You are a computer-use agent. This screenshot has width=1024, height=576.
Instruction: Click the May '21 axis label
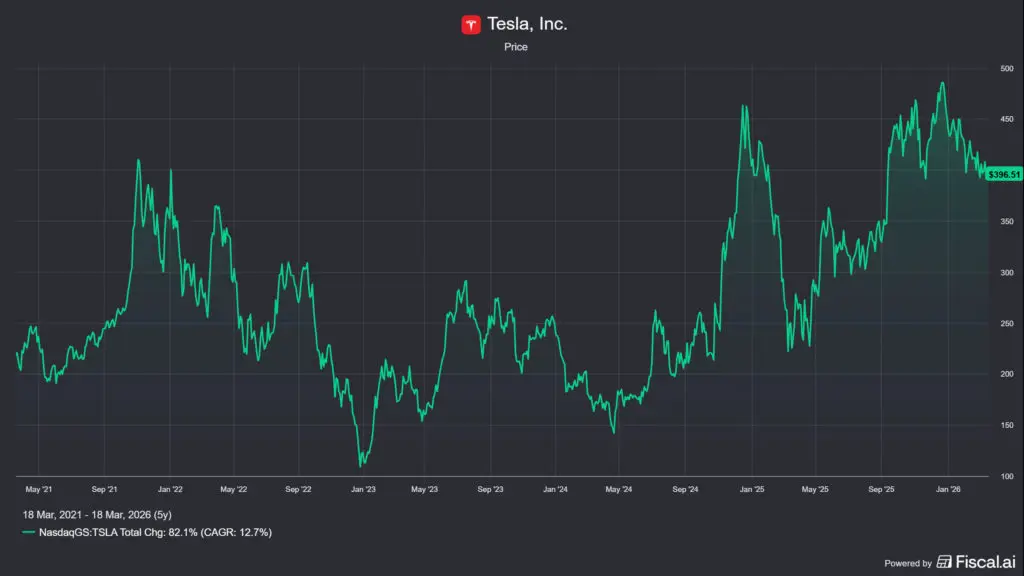(39, 489)
